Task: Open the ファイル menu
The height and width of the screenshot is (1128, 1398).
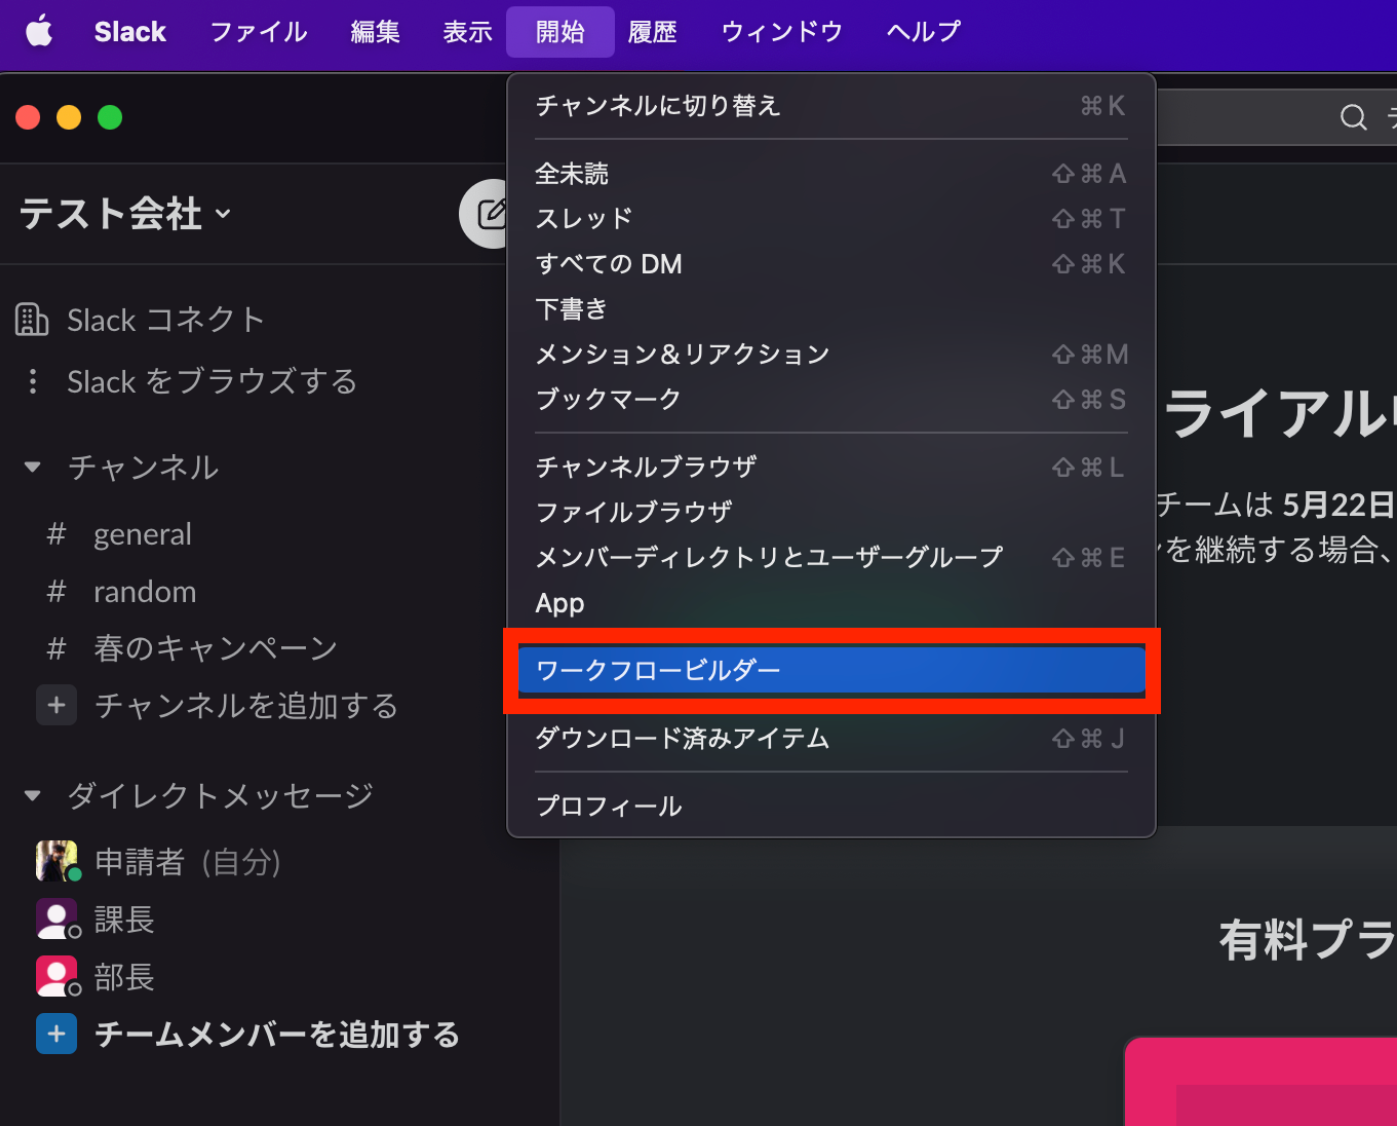Action: (259, 31)
